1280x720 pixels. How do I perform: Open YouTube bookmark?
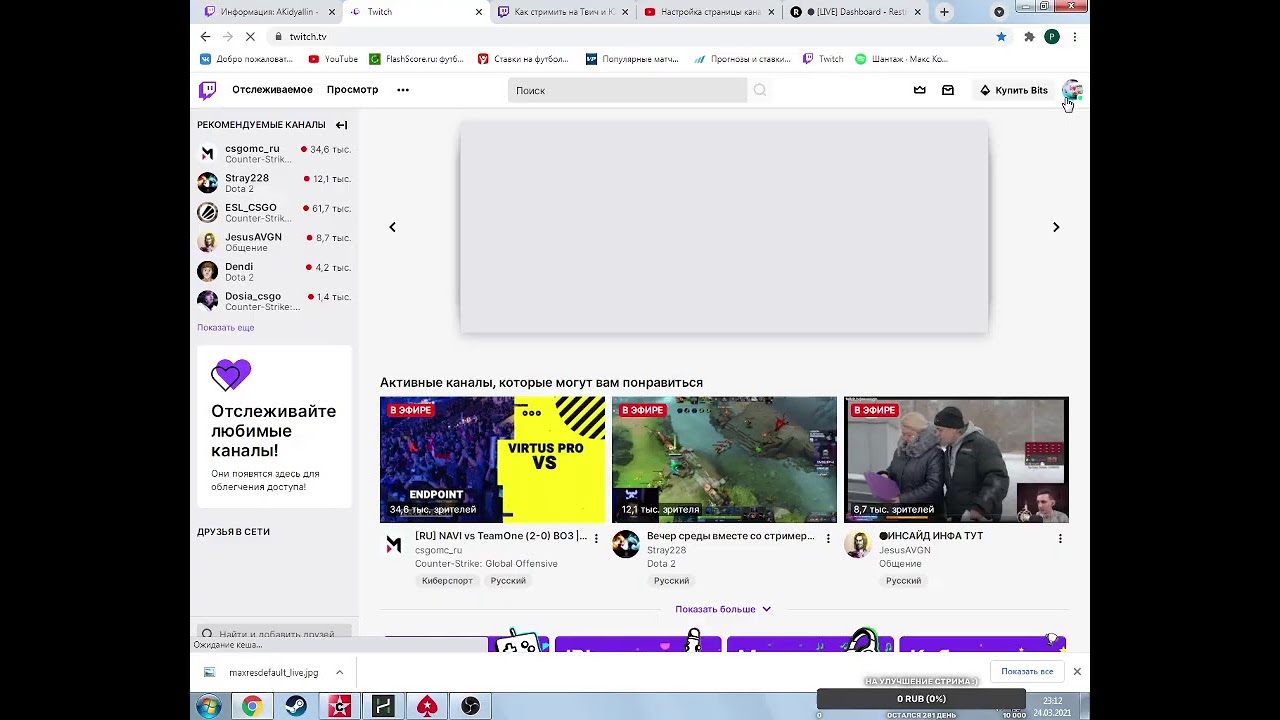point(334,59)
